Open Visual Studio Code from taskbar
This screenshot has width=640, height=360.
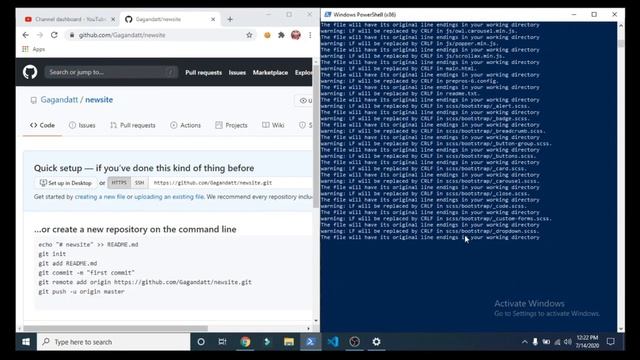pyautogui.click(x=333, y=342)
